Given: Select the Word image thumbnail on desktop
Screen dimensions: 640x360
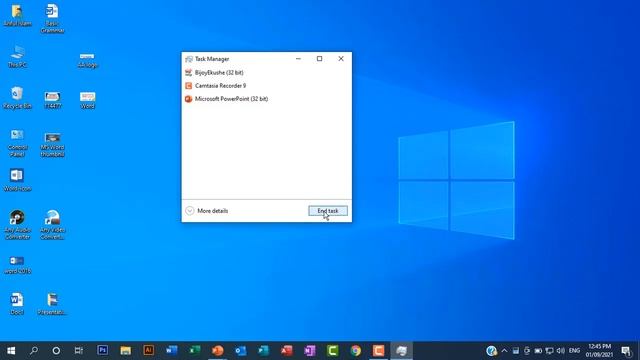Looking at the screenshot, I should [x=87, y=100].
